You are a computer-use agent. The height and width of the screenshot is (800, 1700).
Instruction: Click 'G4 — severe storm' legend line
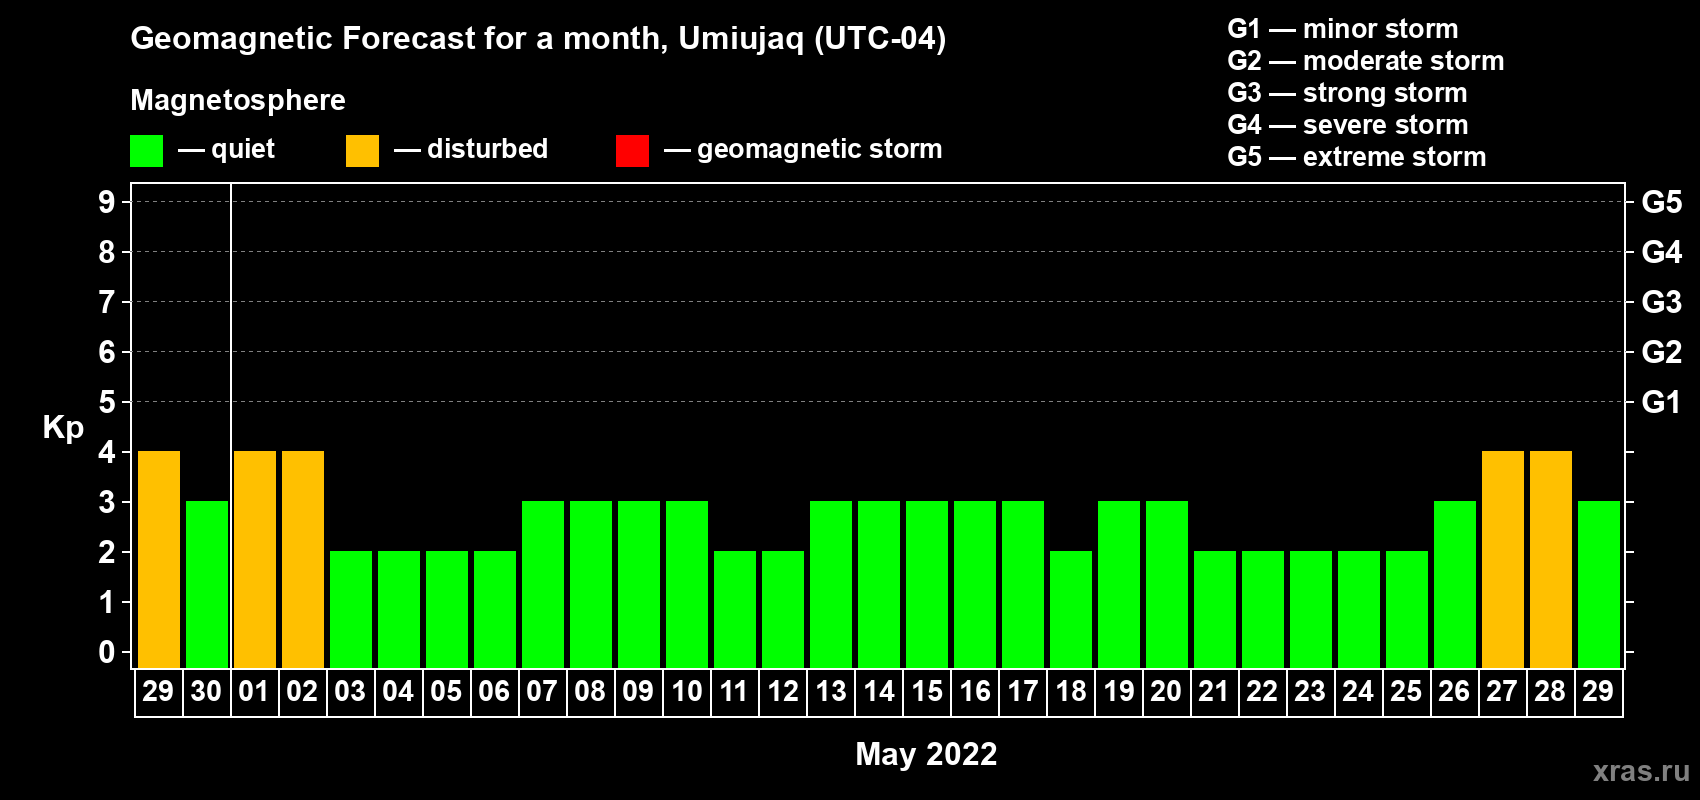pyautogui.click(x=1348, y=125)
